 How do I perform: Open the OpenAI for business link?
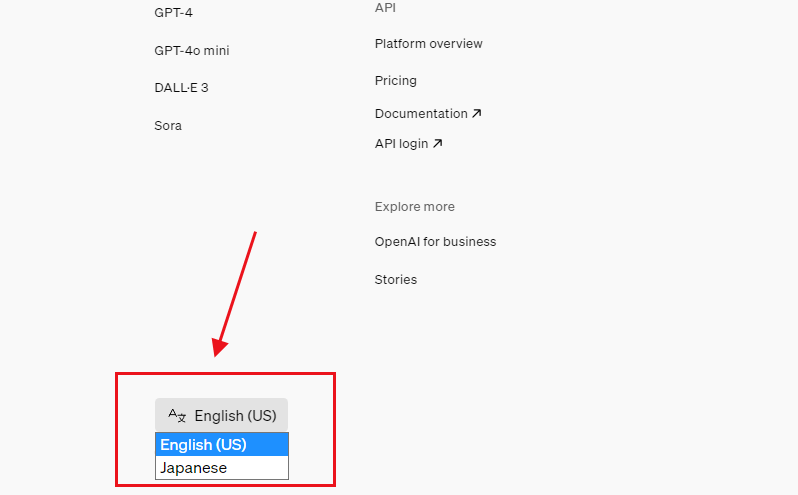coord(435,242)
